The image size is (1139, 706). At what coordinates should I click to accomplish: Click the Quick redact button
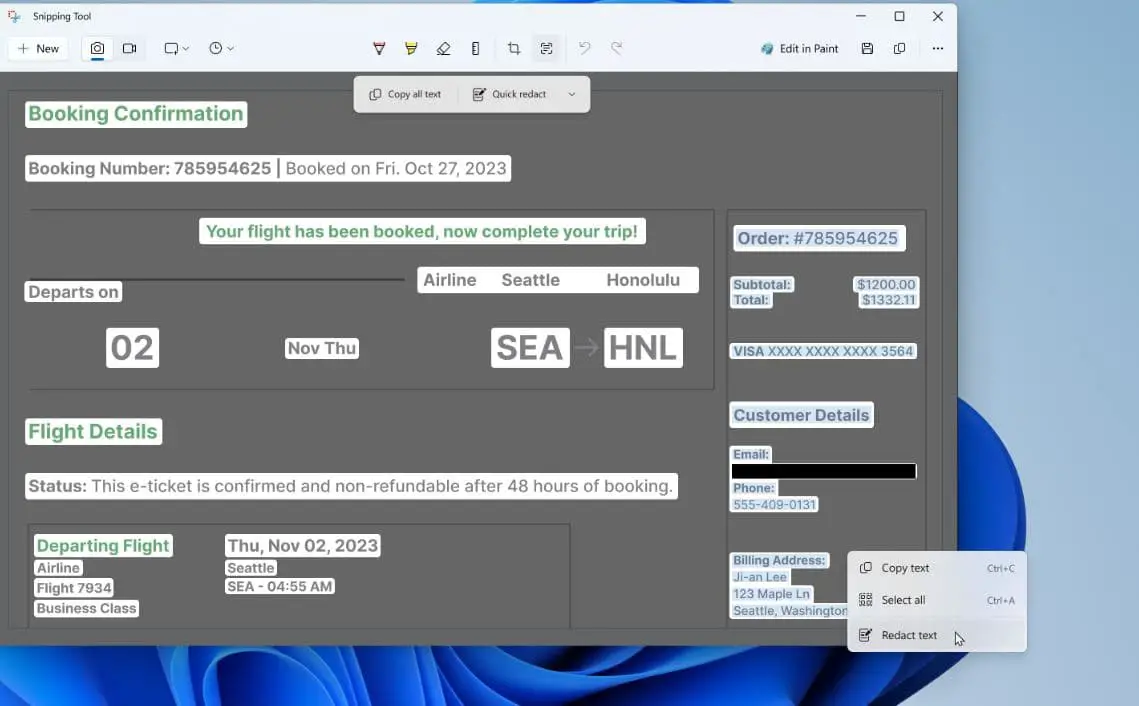point(510,94)
